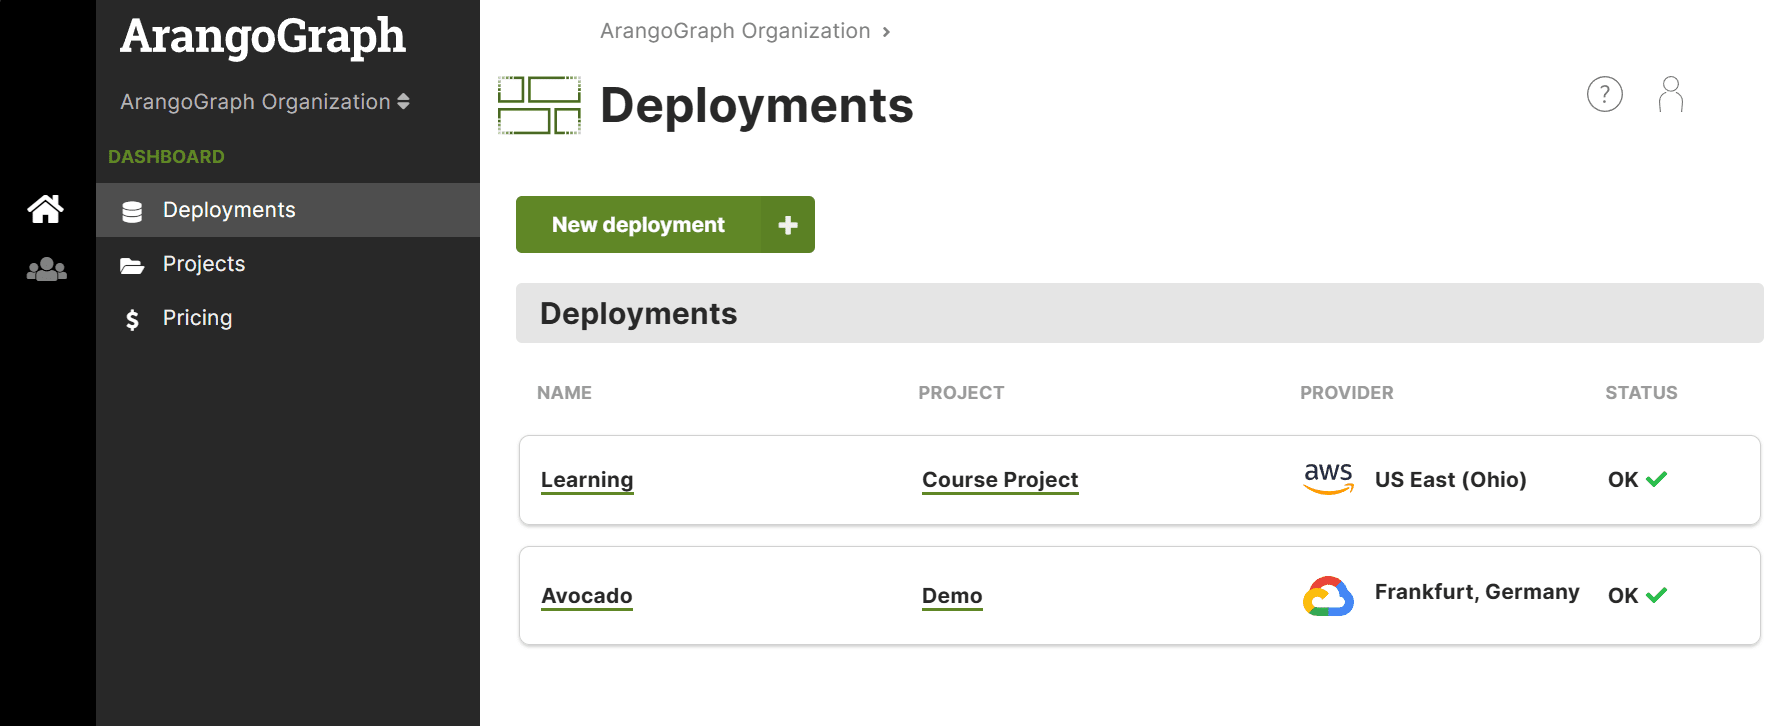The width and height of the screenshot is (1791, 726).
Task: Click the PROVIDER column header
Action: click(1346, 393)
